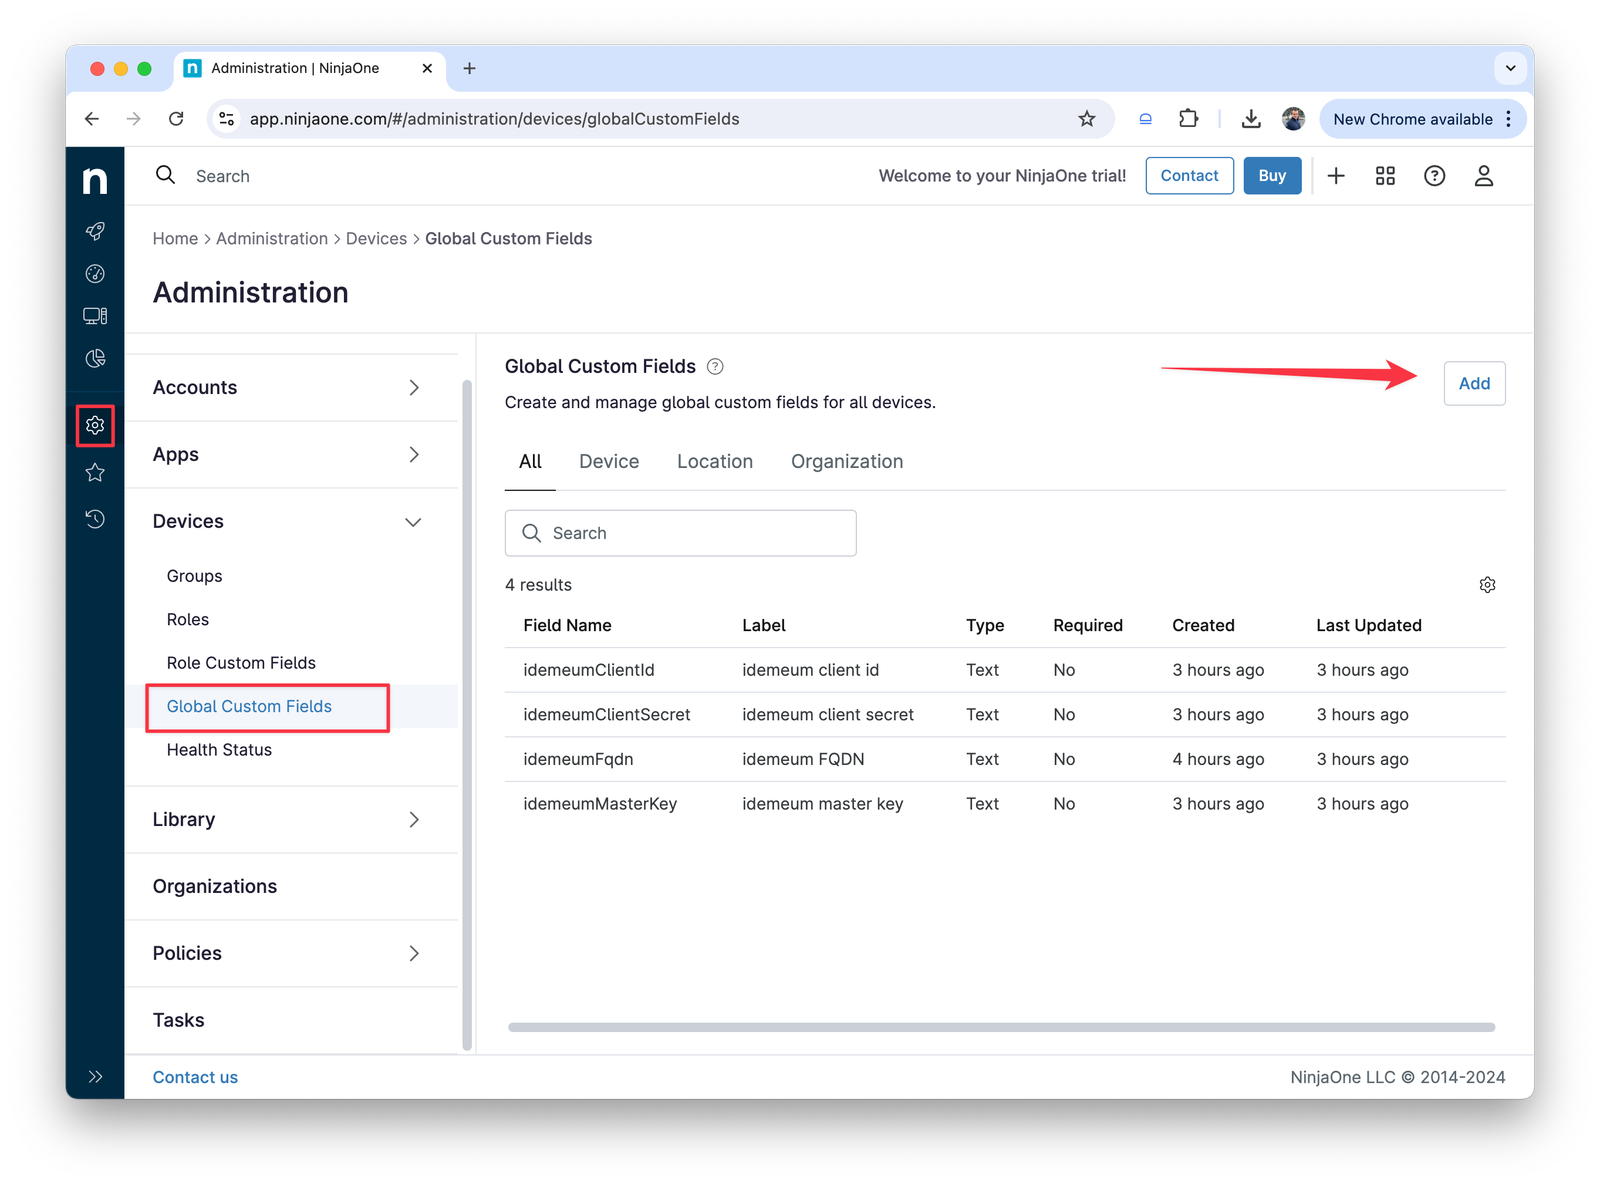
Task: Open Favorites with the star icon
Action: click(95, 472)
